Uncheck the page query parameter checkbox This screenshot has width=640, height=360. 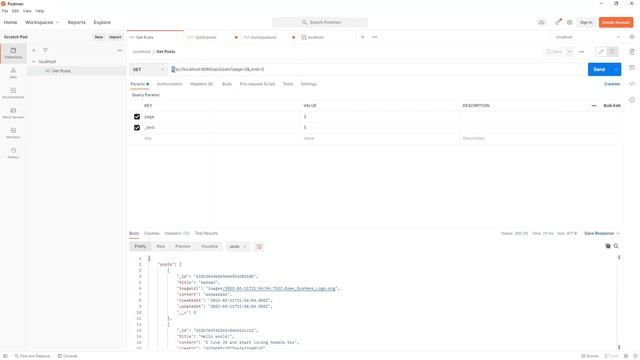click(137, 117)
